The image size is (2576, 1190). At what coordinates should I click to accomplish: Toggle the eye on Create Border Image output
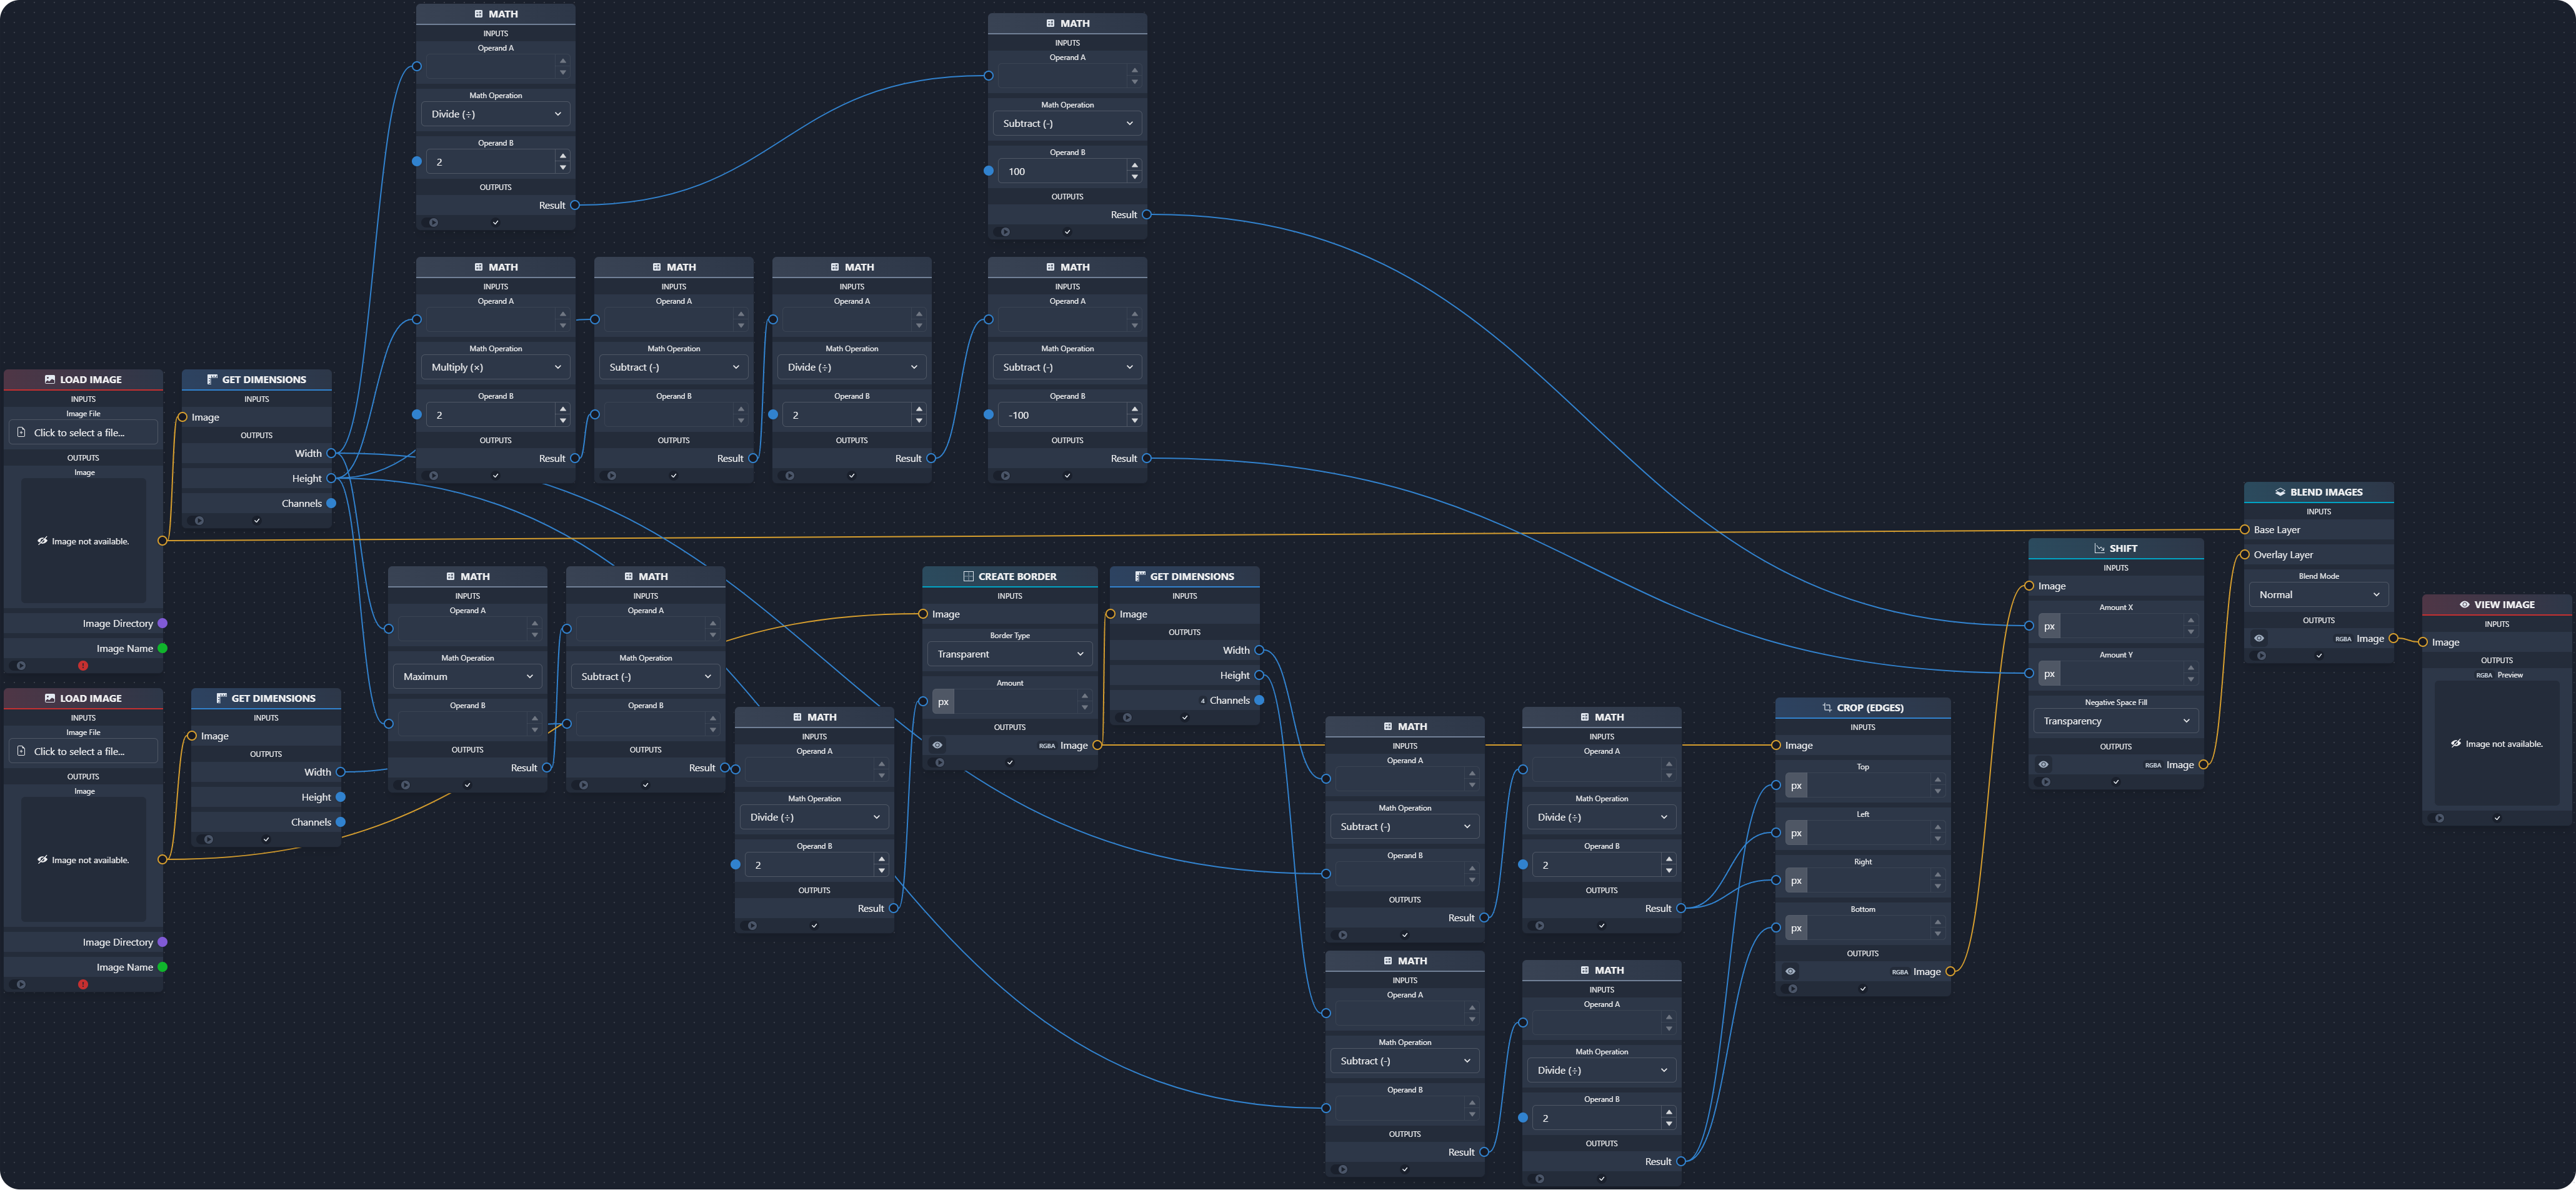coord(937,745)
